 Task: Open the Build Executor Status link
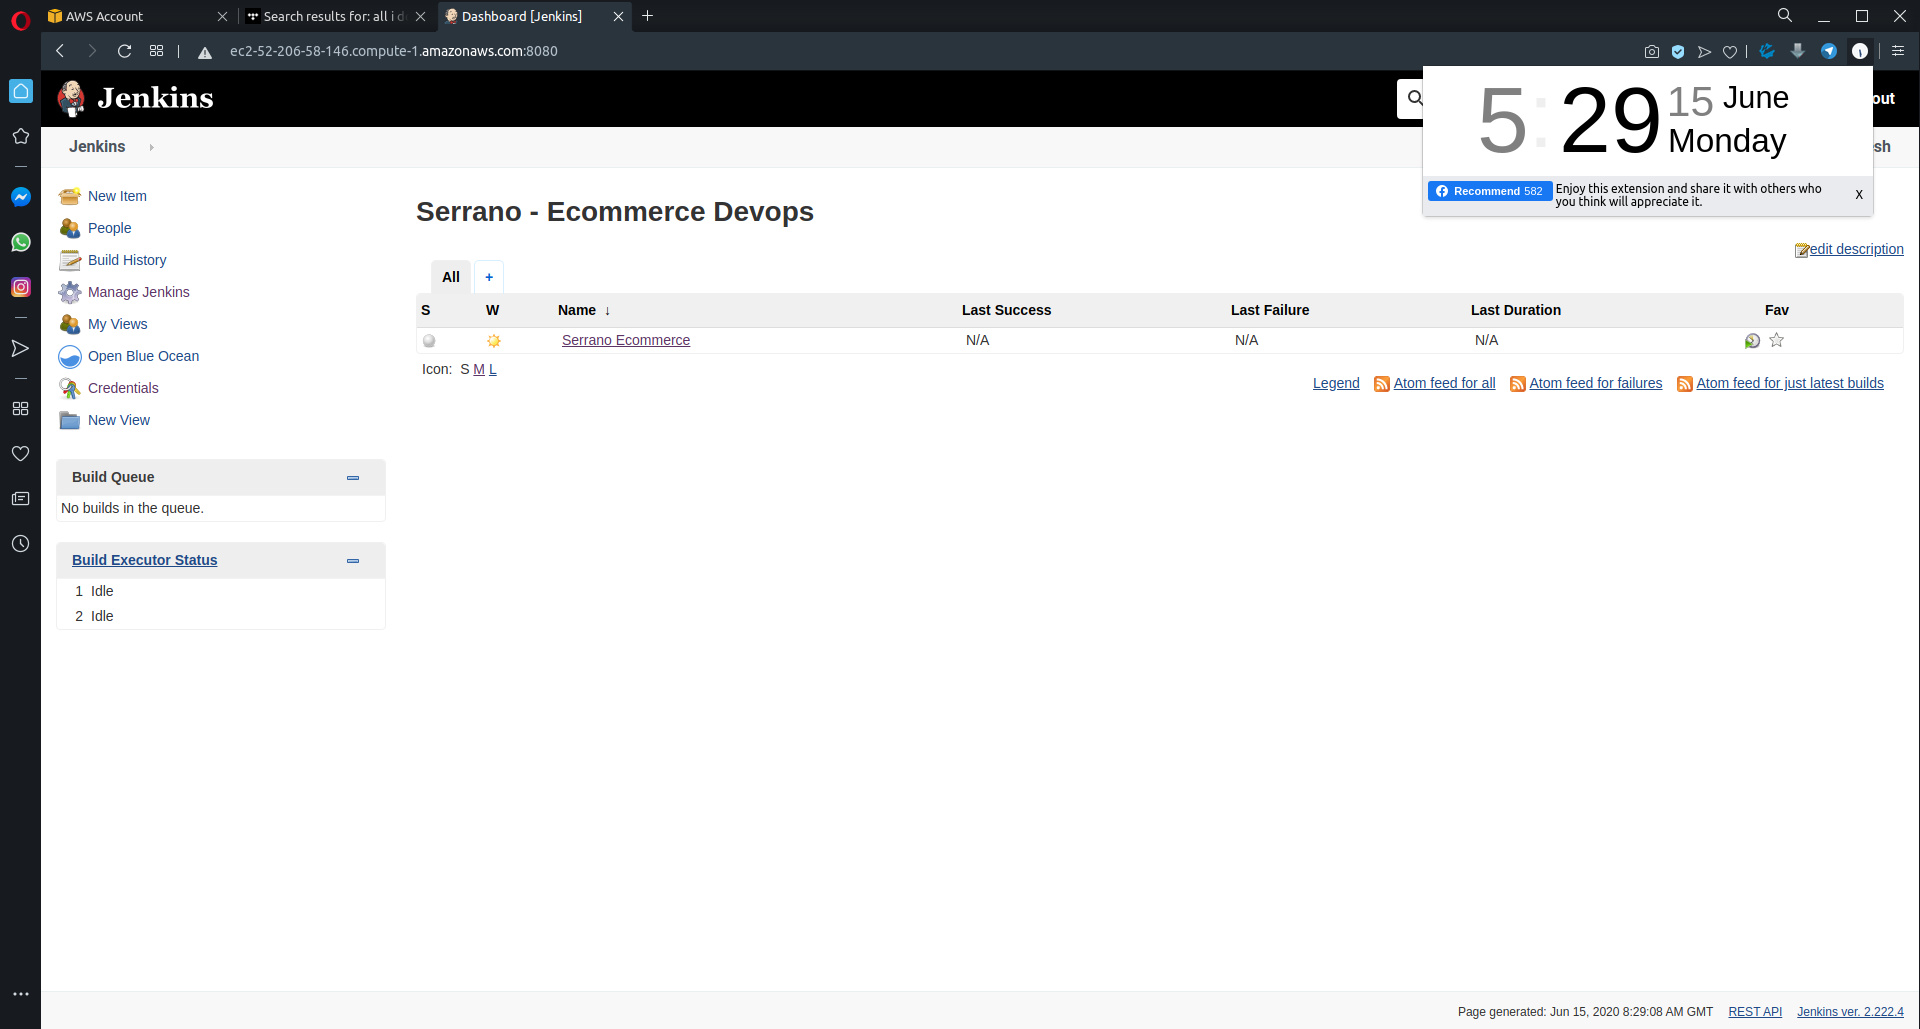click(144, 560)
